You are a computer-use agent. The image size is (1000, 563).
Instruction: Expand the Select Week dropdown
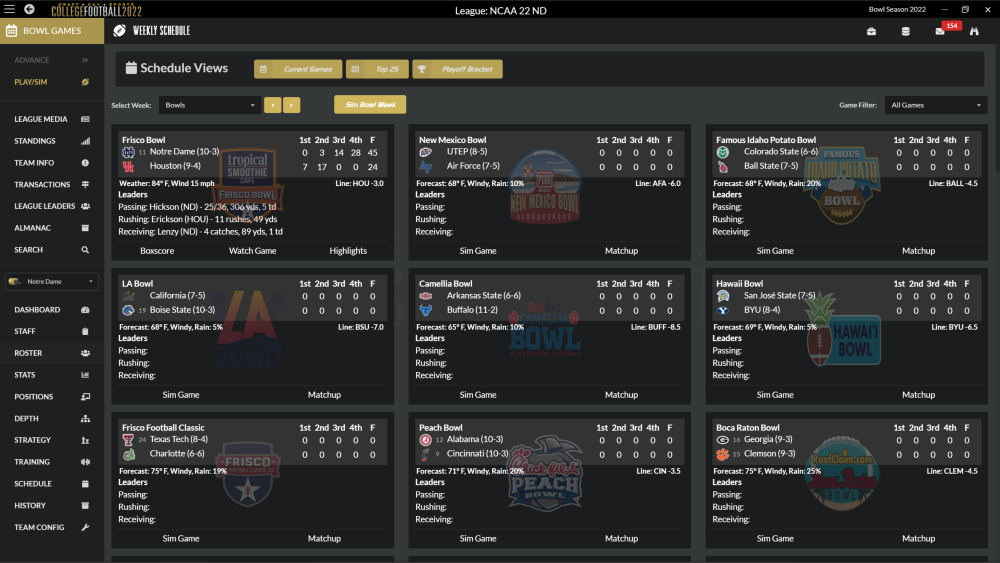[x=211, y=105]
